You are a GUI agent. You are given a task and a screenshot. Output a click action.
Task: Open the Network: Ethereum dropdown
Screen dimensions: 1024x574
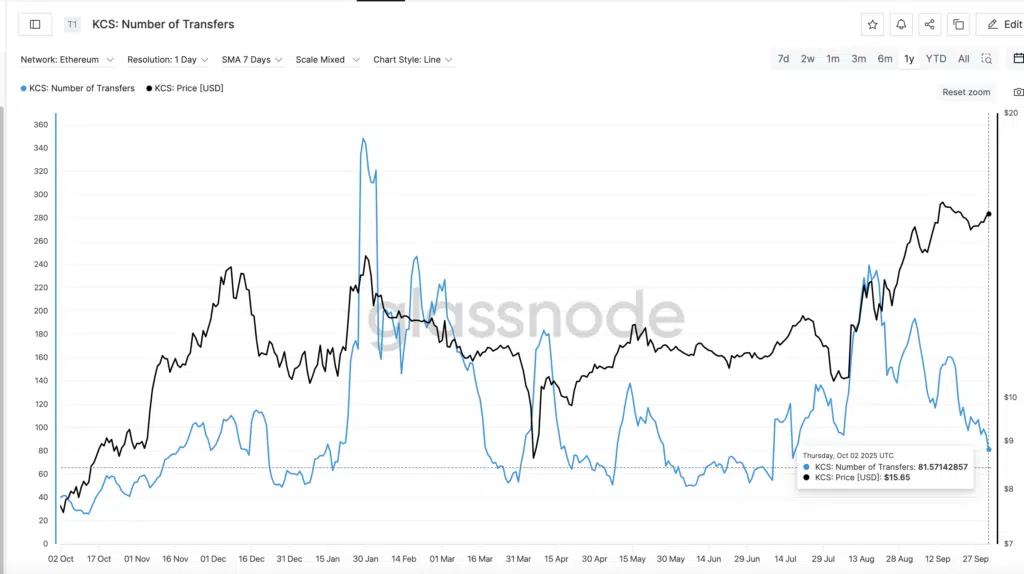tap(67, 60)
